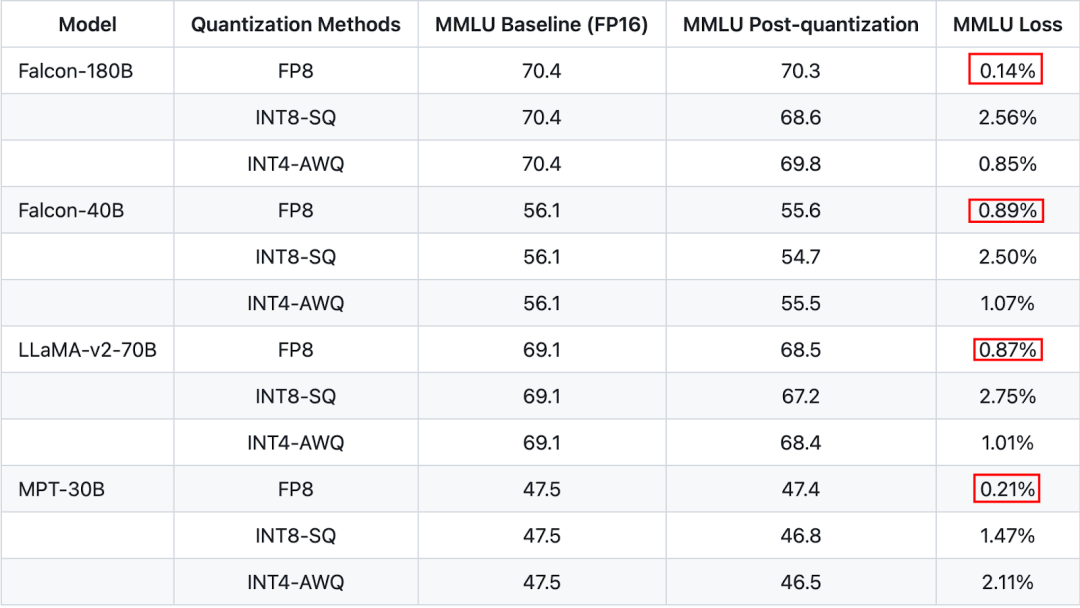
Task: Click the 2.56% MMLU Loss cell
Action: 1007,117
